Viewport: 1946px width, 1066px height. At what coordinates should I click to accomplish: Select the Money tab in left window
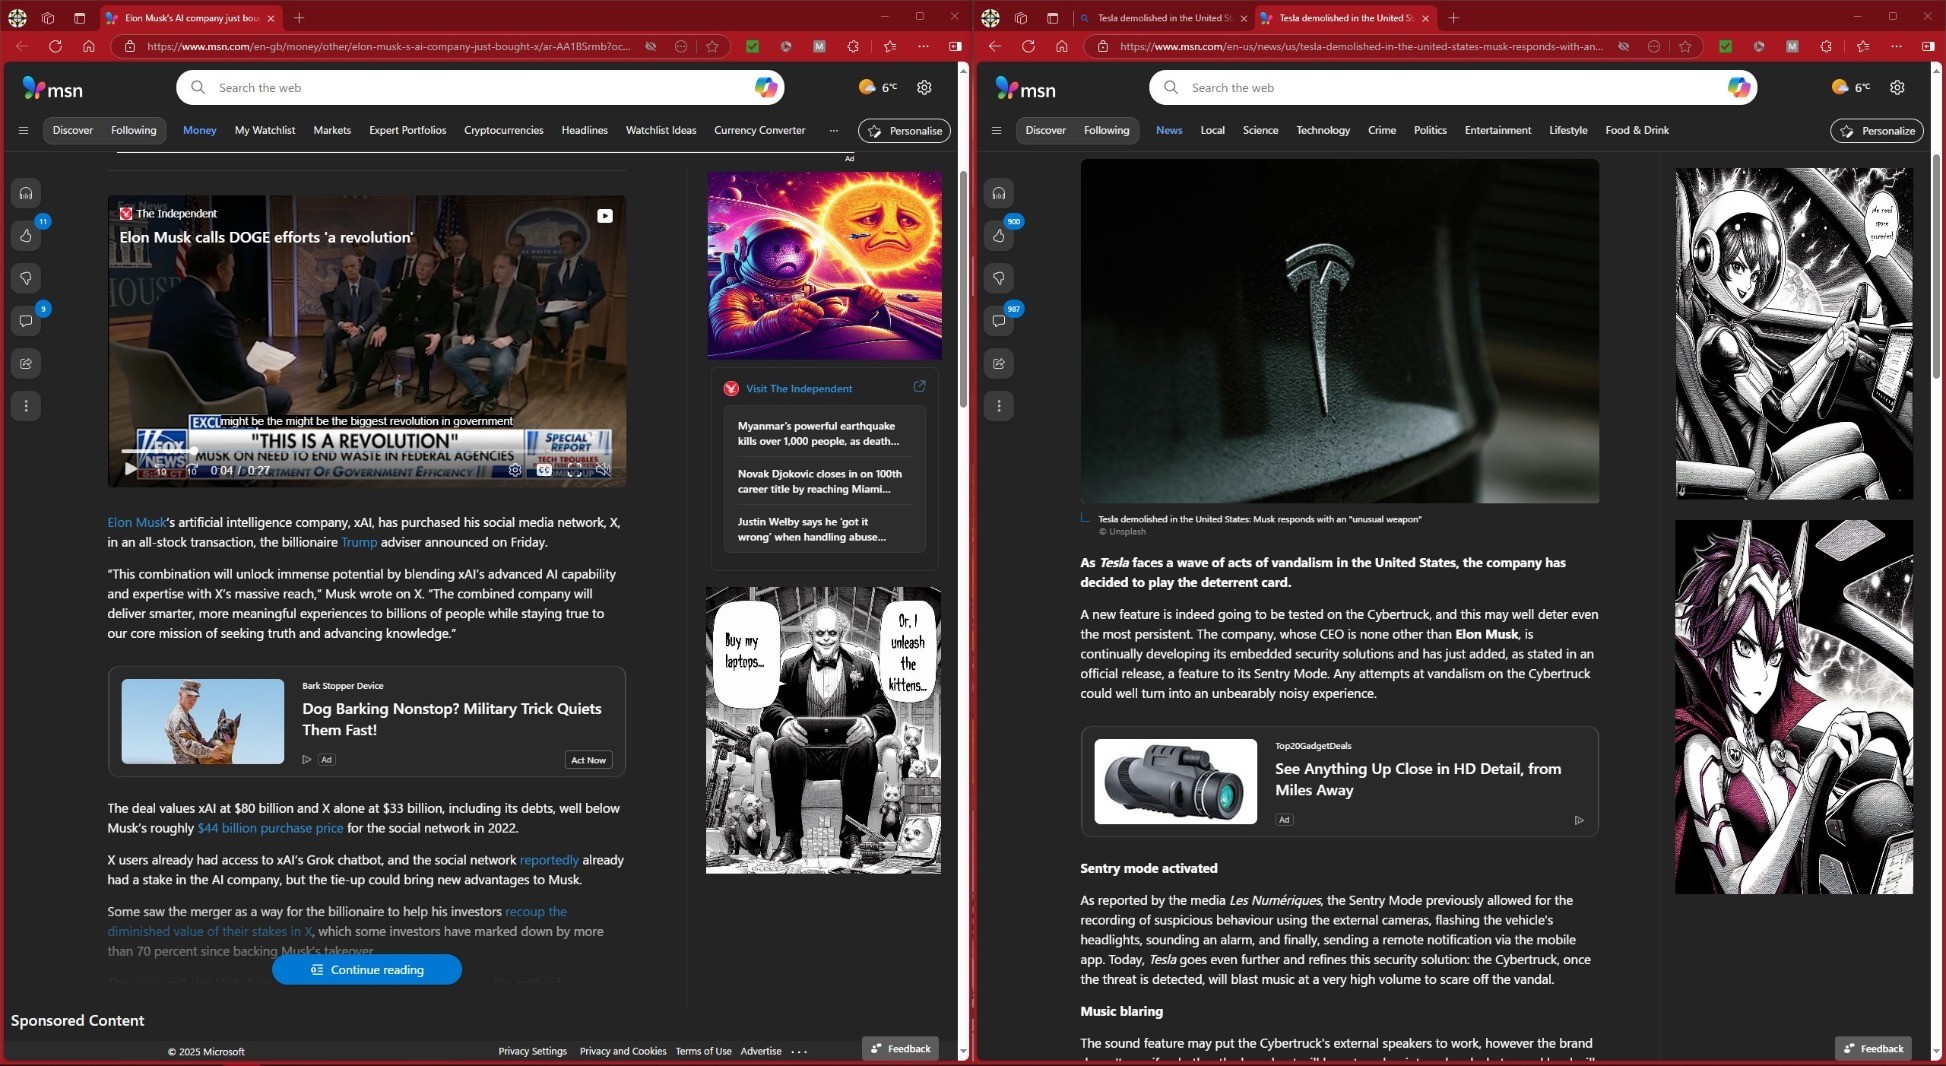pos(200,130)
